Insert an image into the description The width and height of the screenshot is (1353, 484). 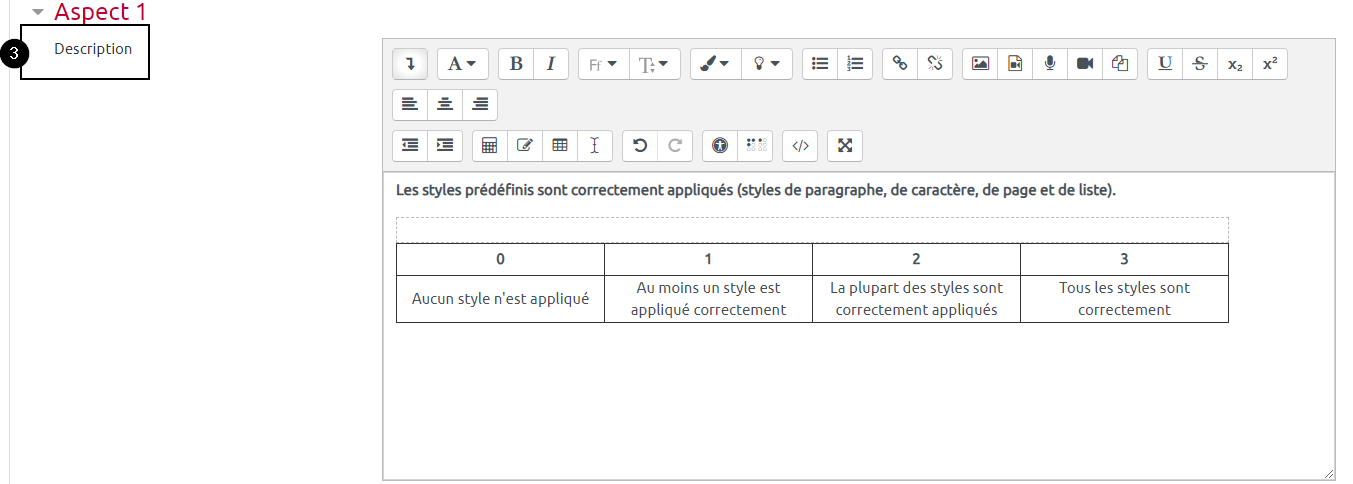(980, 64)
